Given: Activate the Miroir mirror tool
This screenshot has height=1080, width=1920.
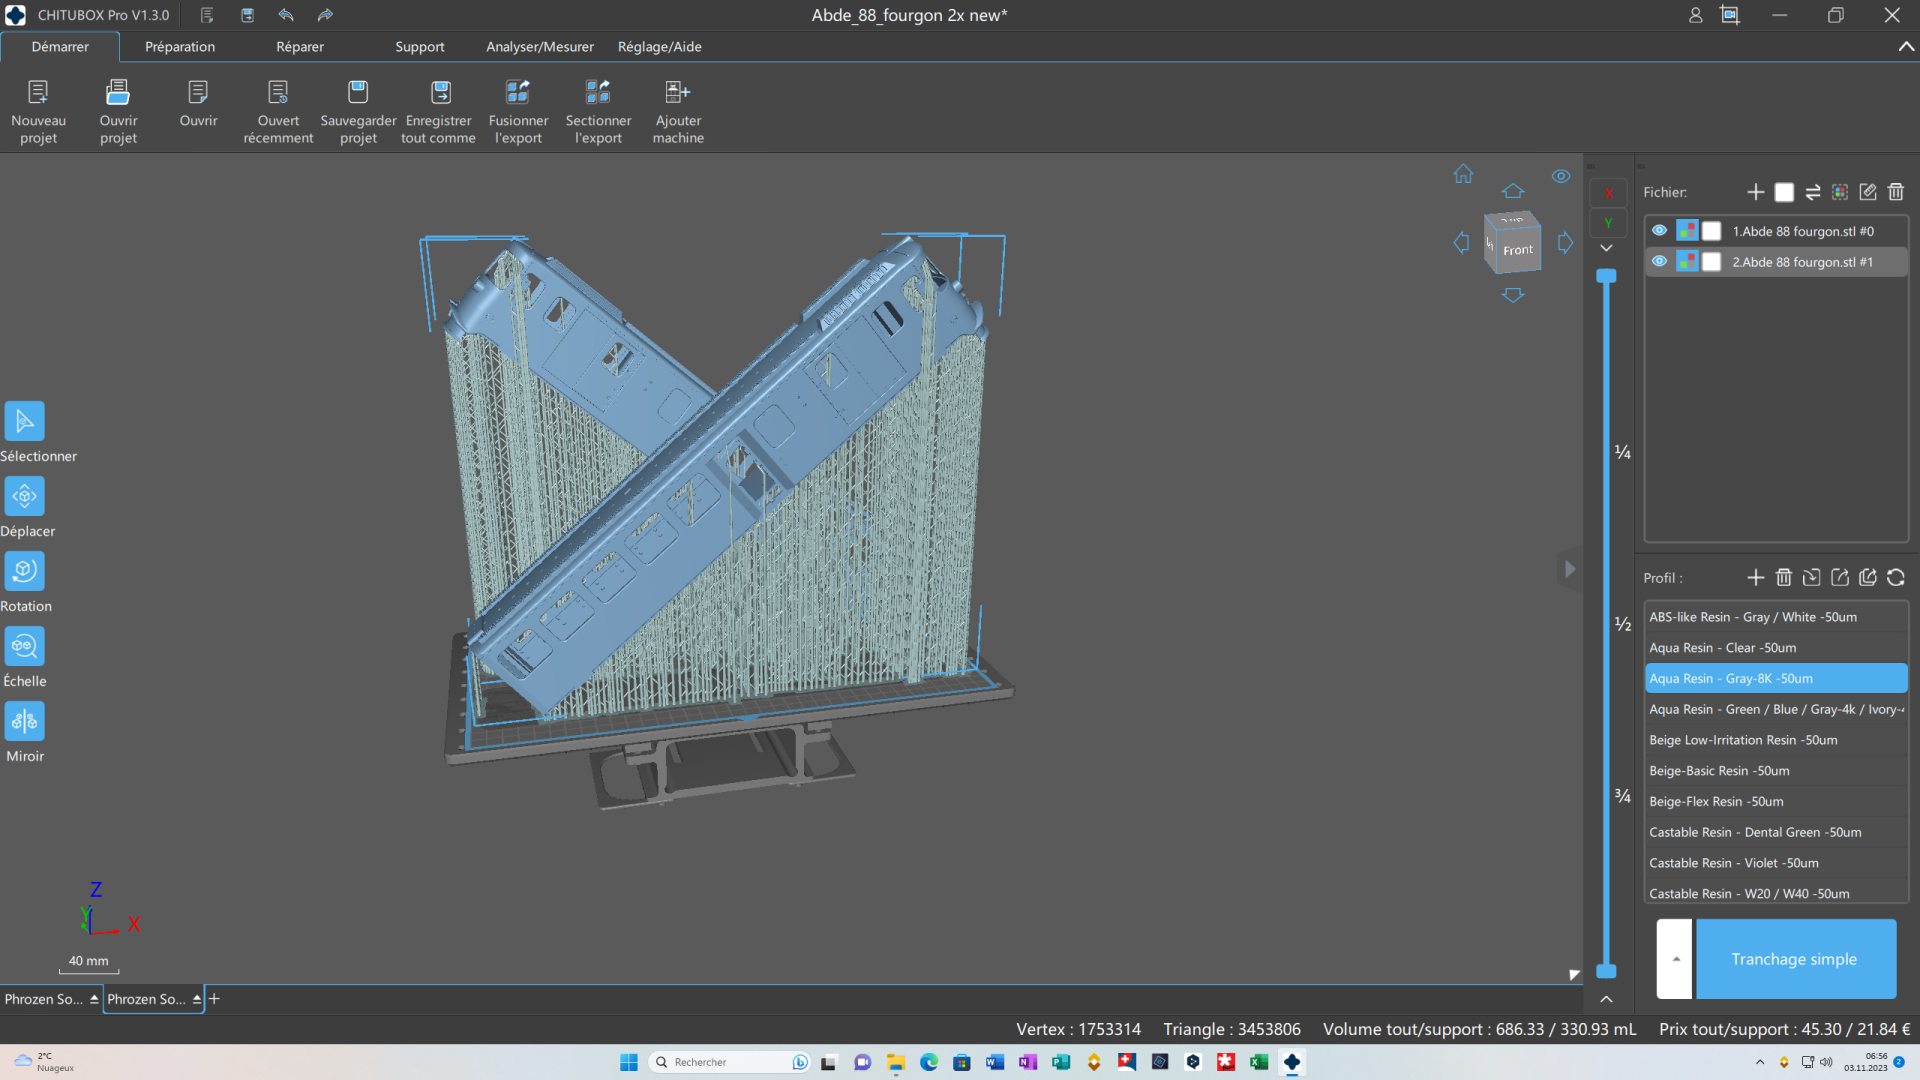Looking at the screenshot, I should pyautogui.click(x=24, y=721).
